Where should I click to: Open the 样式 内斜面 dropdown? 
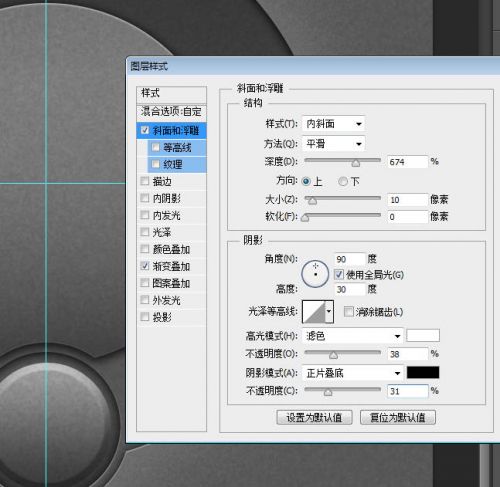pyautogui.click(x=333, y=124)
